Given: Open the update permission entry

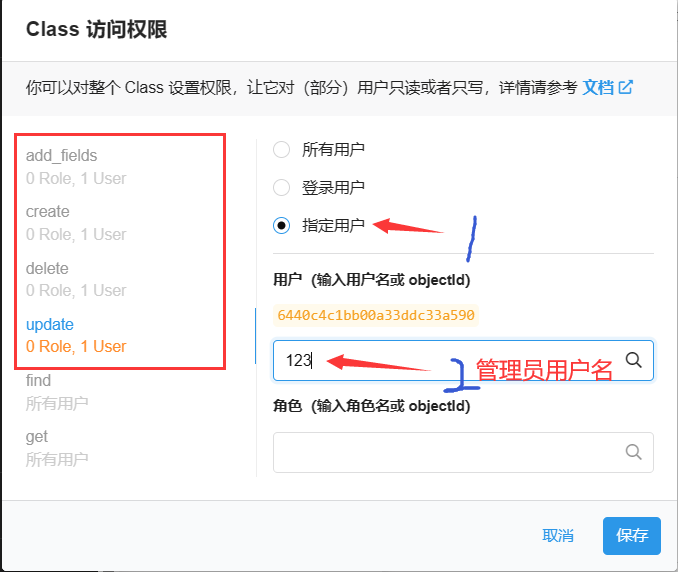Looking at the screenshot, I should [x=77, y=336].
